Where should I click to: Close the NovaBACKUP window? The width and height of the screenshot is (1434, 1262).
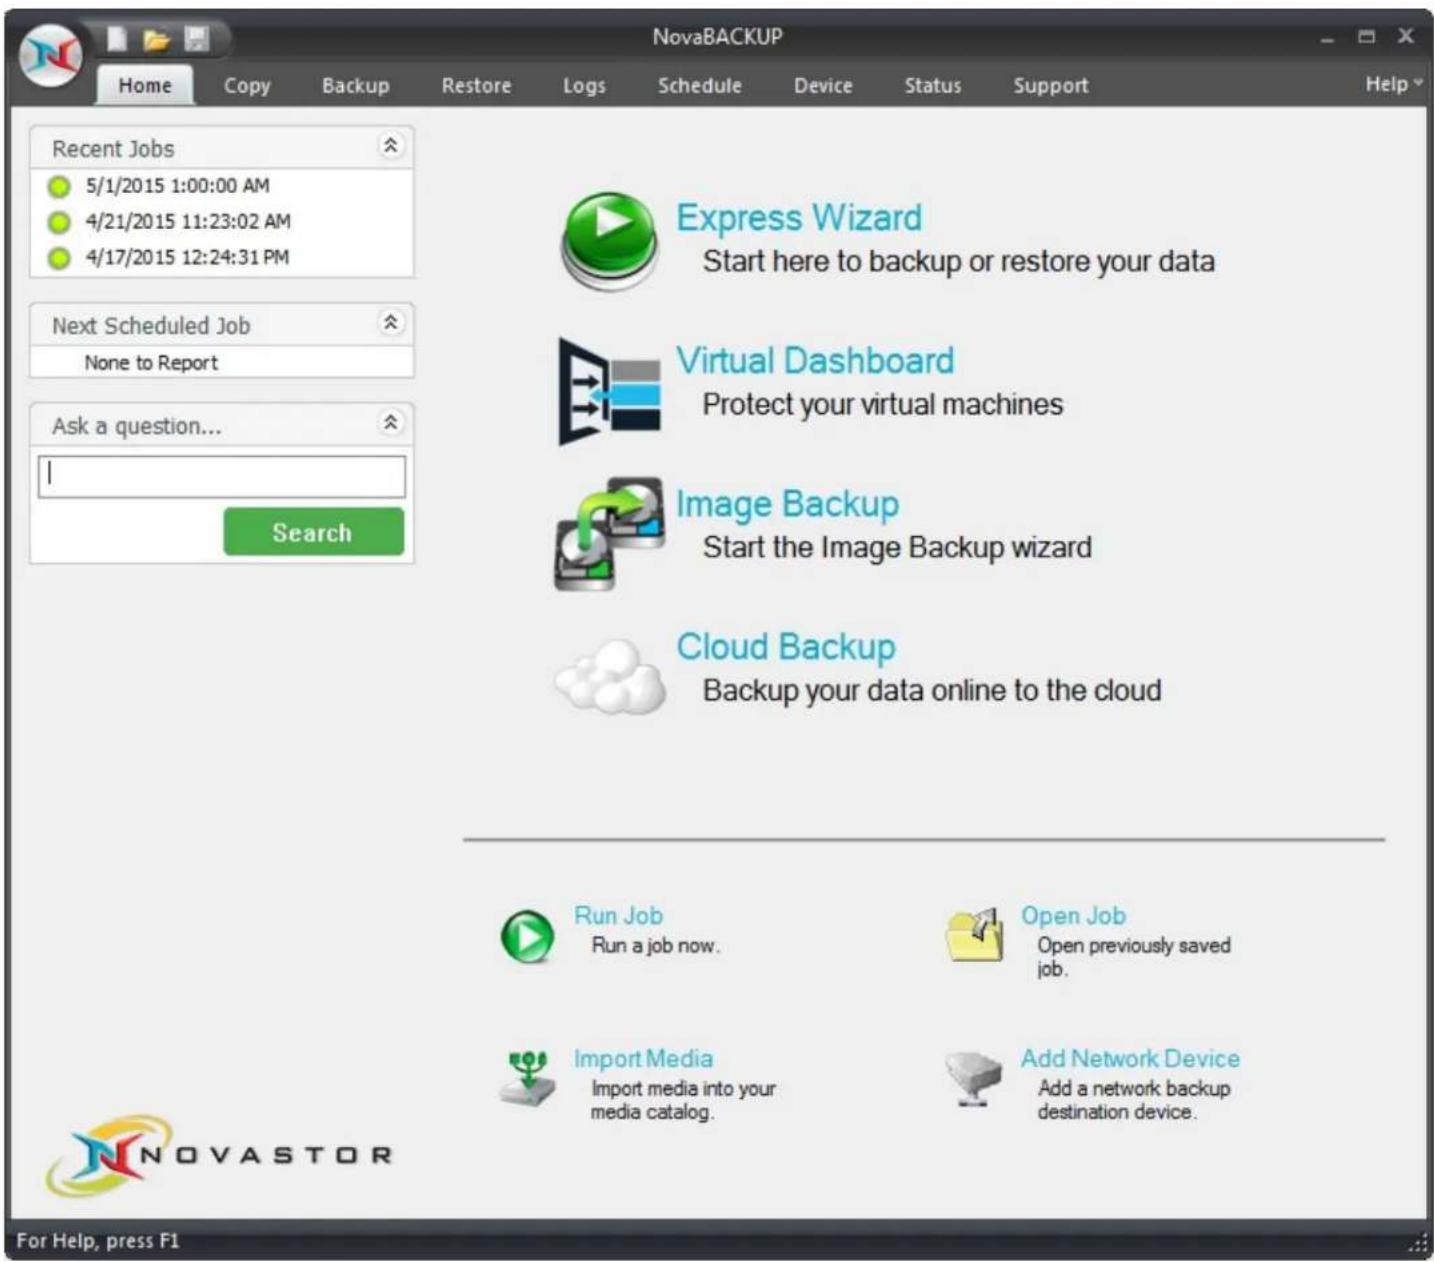(1405, 37)
